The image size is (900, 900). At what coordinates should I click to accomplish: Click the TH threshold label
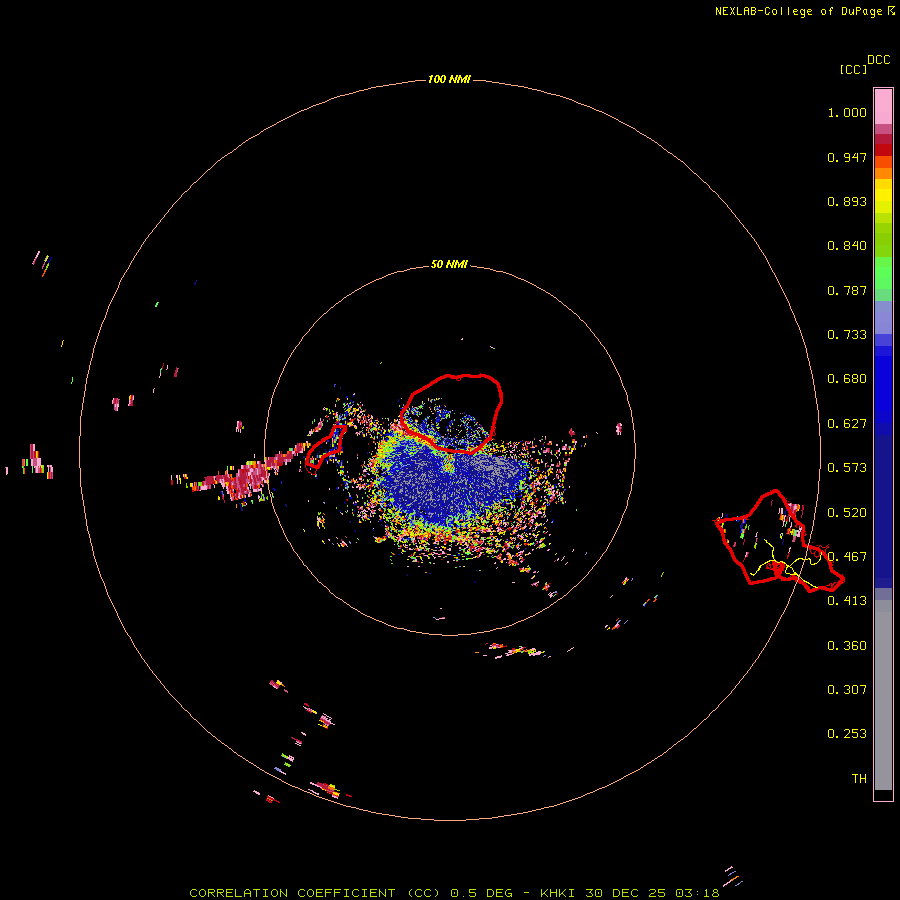pyautogui.click(x=859, y=779)
